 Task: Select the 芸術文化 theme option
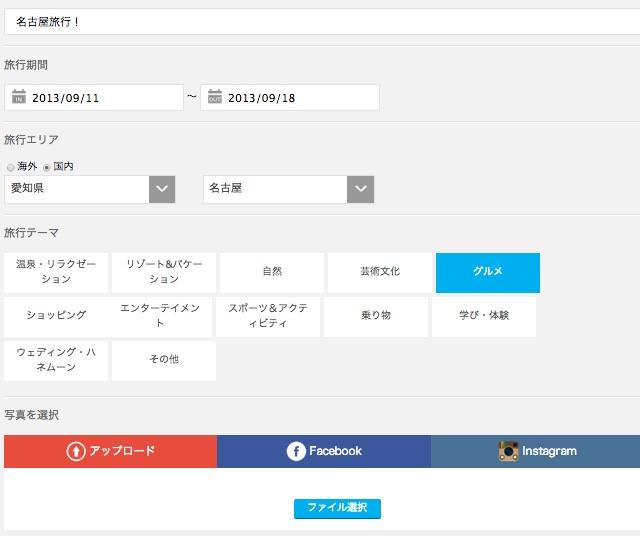[x=380, y=272]
